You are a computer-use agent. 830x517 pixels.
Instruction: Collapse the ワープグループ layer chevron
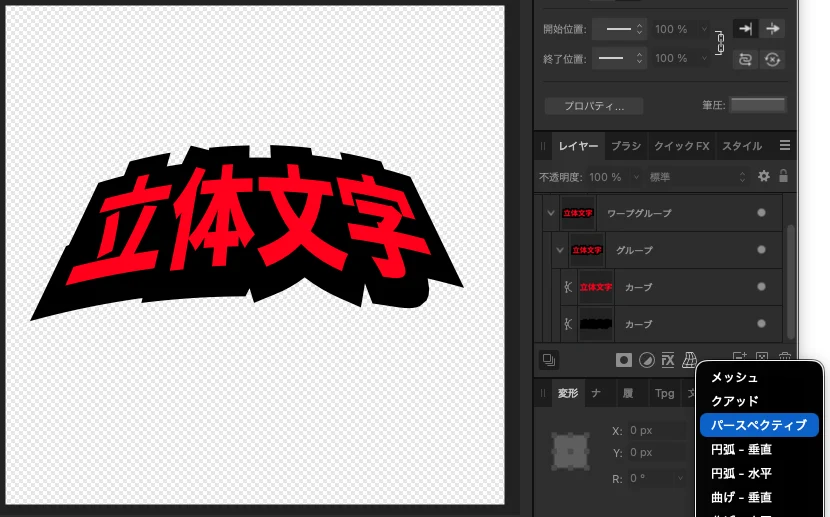point(551,213)
